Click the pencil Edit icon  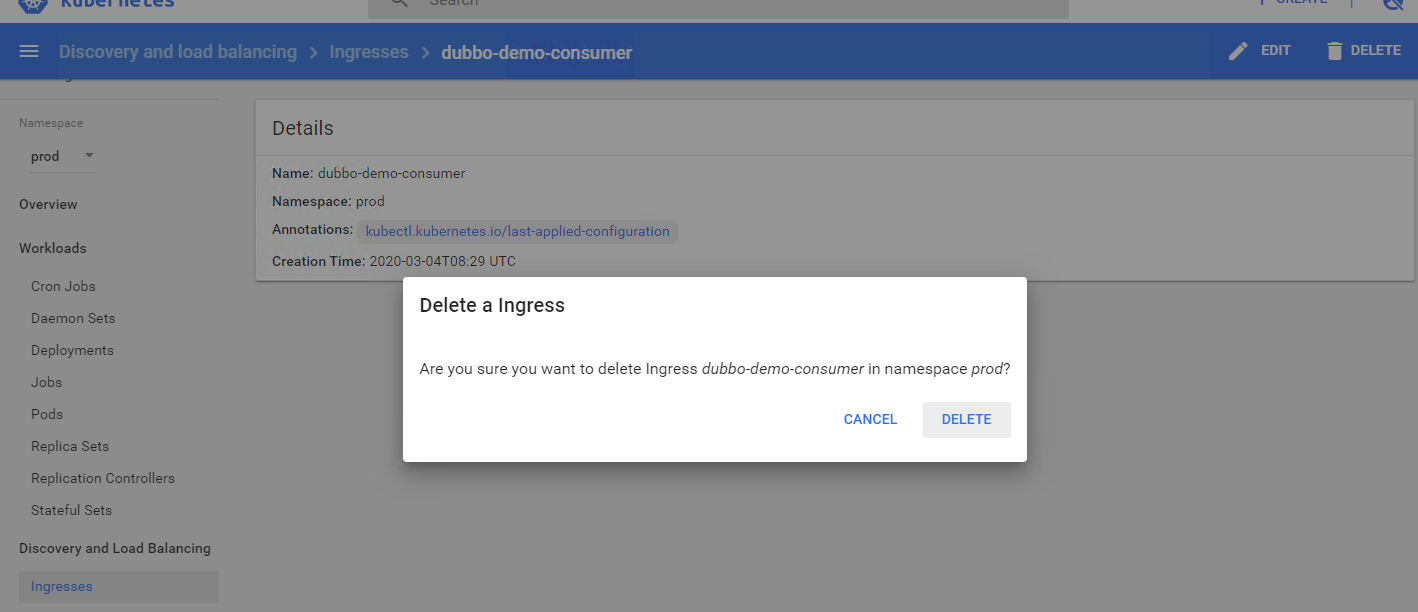[x=1238, y=51]
